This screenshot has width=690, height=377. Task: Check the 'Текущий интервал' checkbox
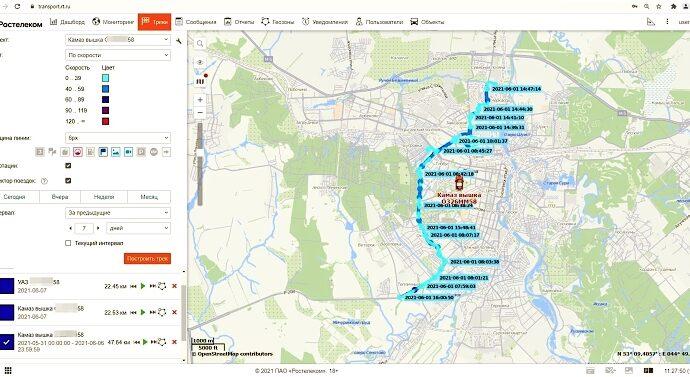point(68,243)
